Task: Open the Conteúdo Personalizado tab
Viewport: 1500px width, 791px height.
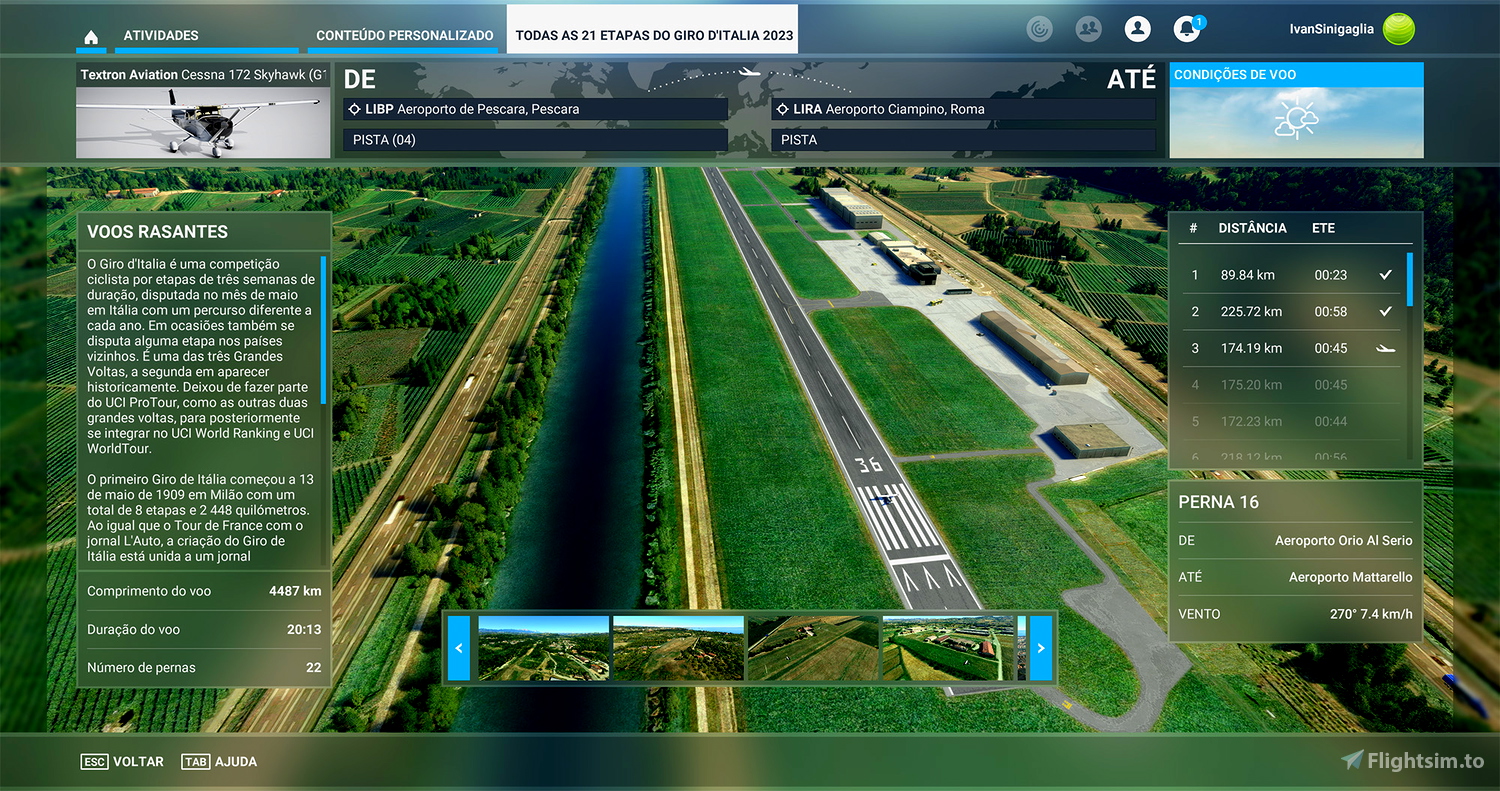Action: (x=405, y=35)
